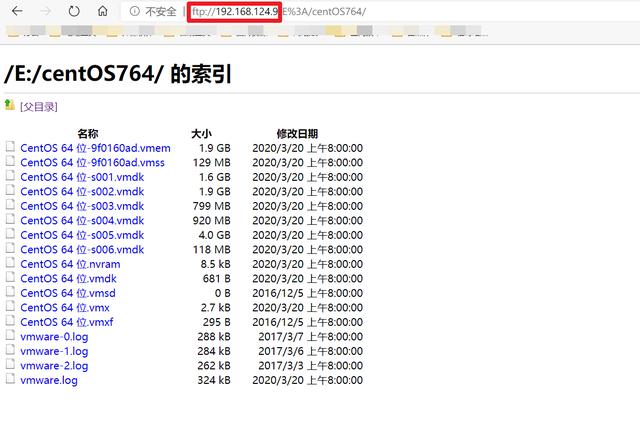640x430 pixels.
Task: Click file icon beside CentOS 64 位.nvram
Action: (10, 263)
